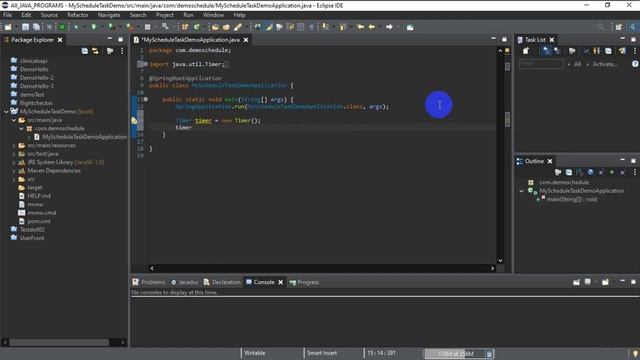Click the quick-fix marker beside Timer line

(134, 120)
